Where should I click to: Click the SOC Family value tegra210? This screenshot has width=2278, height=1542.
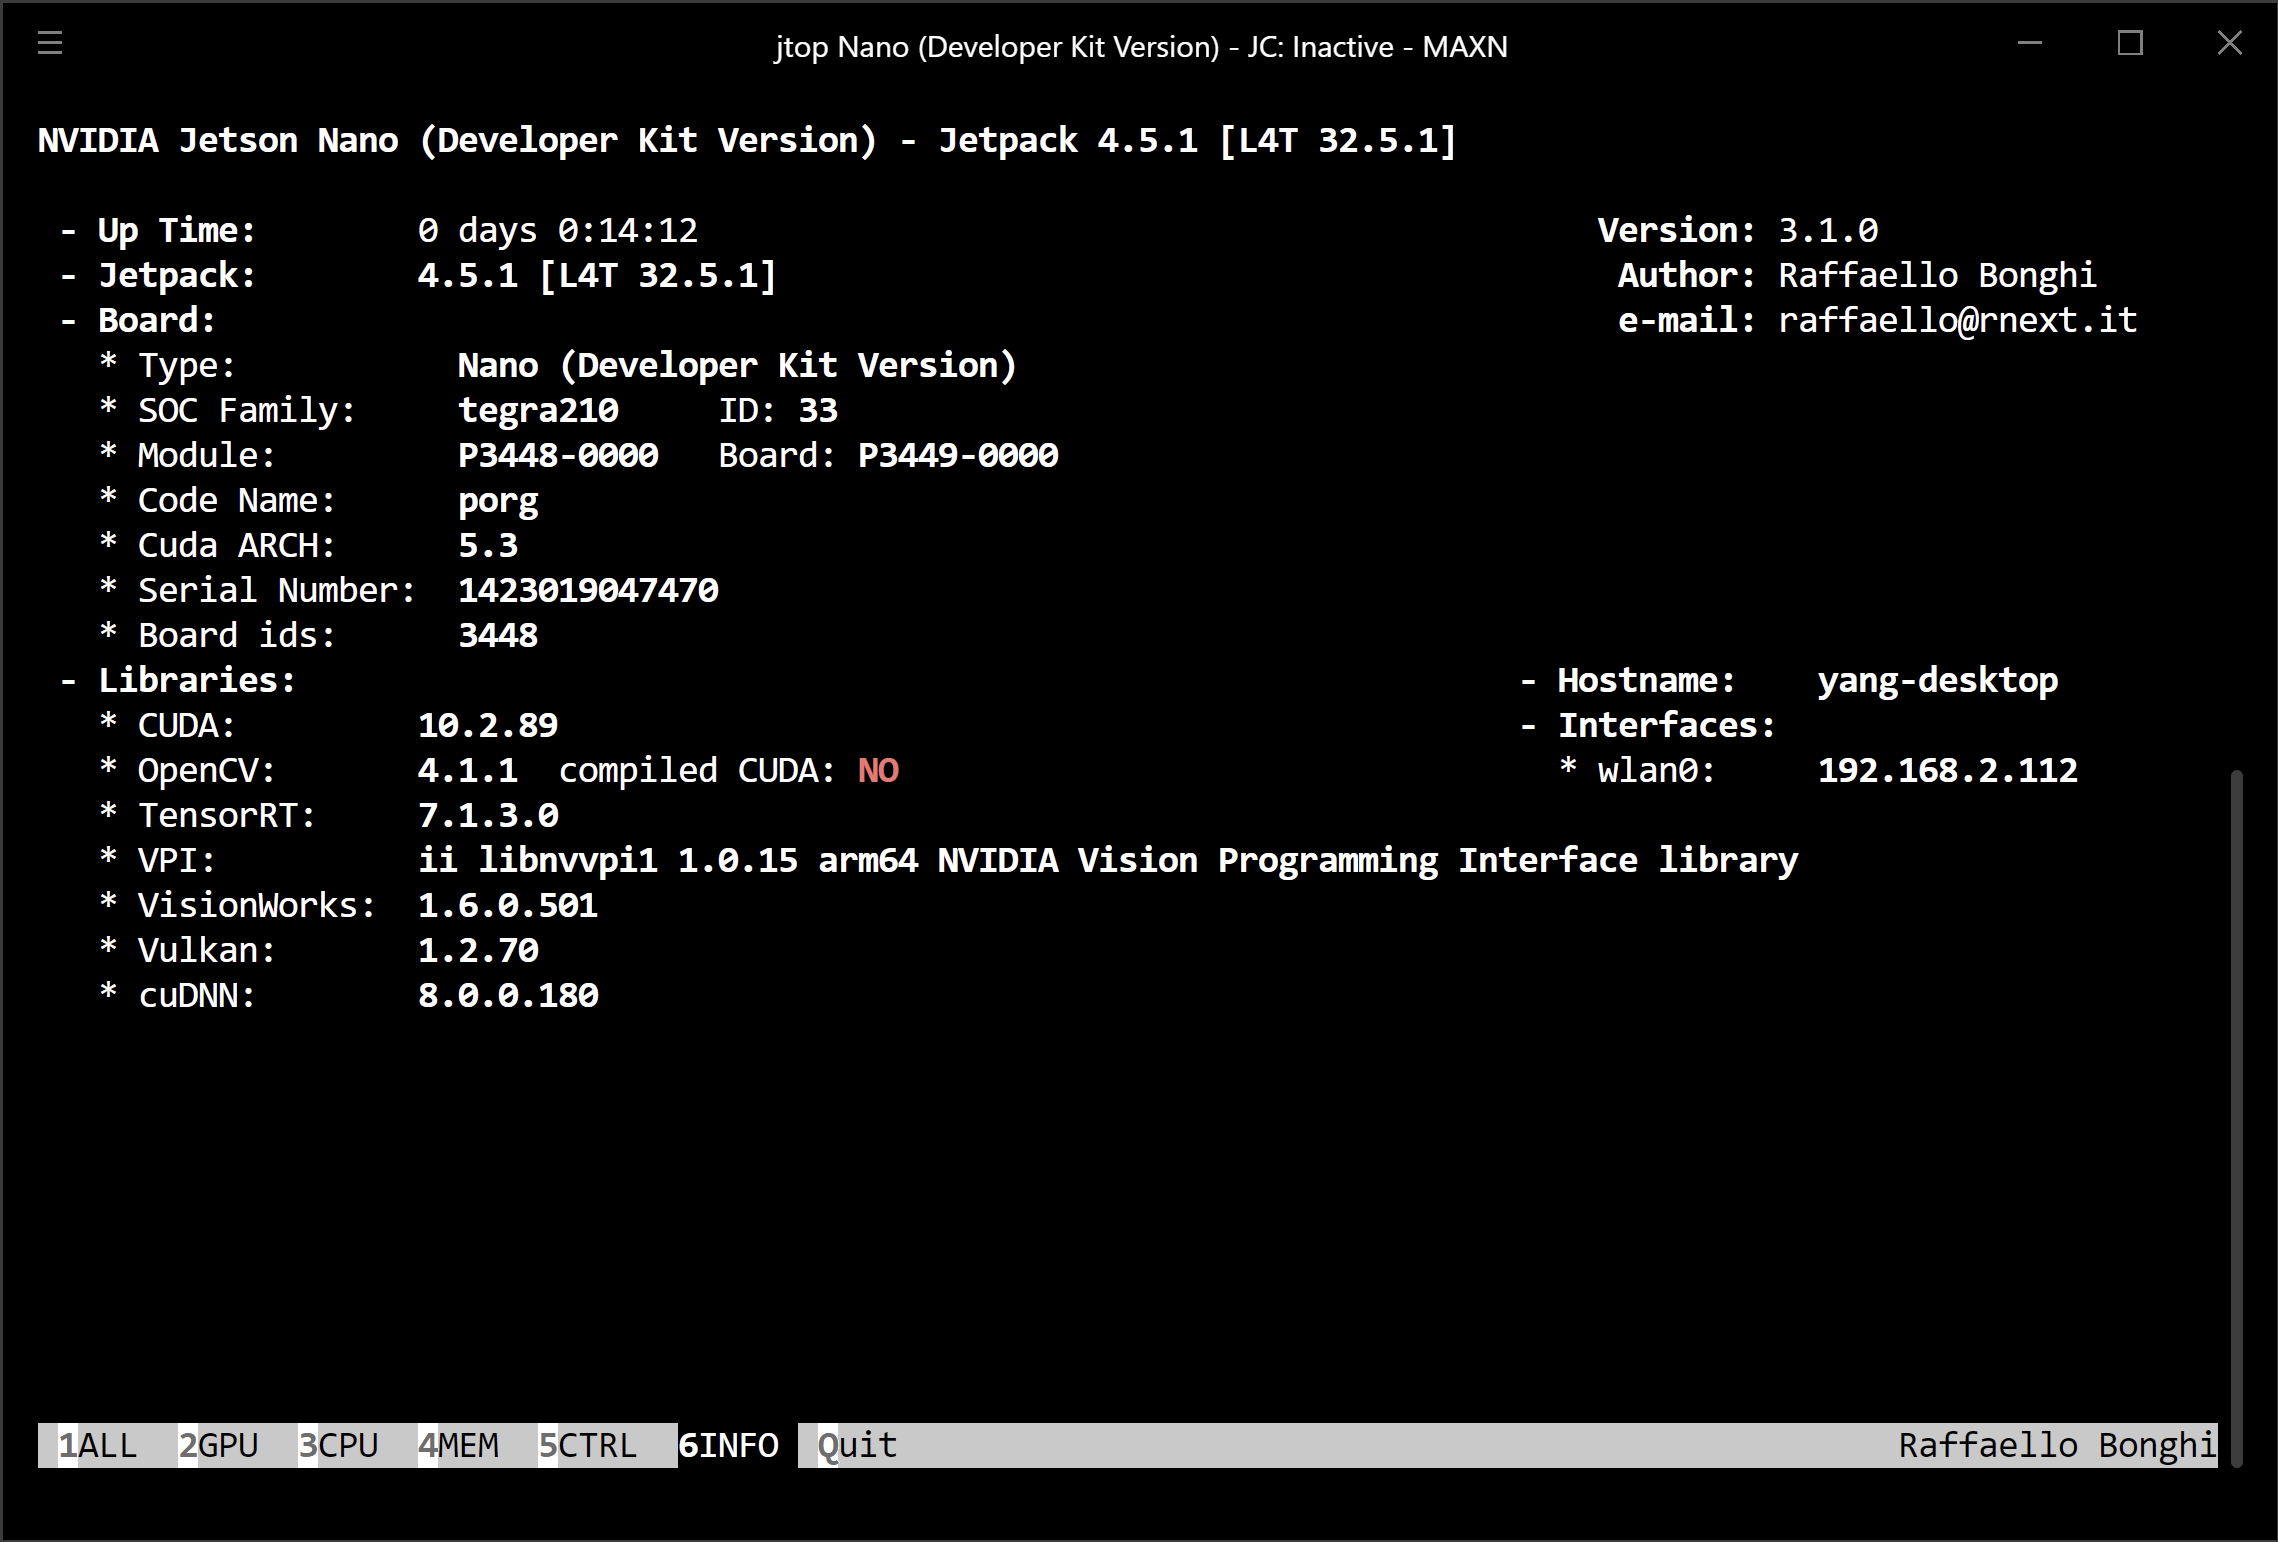538,410
